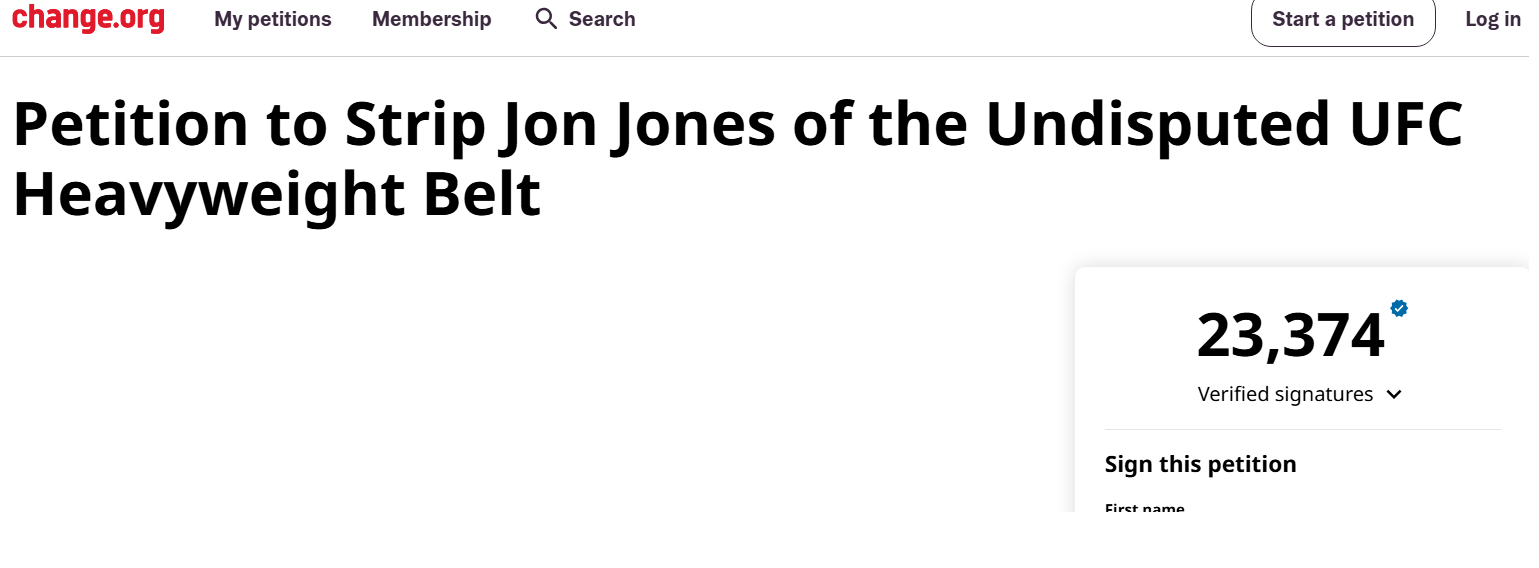Click the word "Heavyweight" in the title
The image size is (1539, 568).
(x=208, y=194)
